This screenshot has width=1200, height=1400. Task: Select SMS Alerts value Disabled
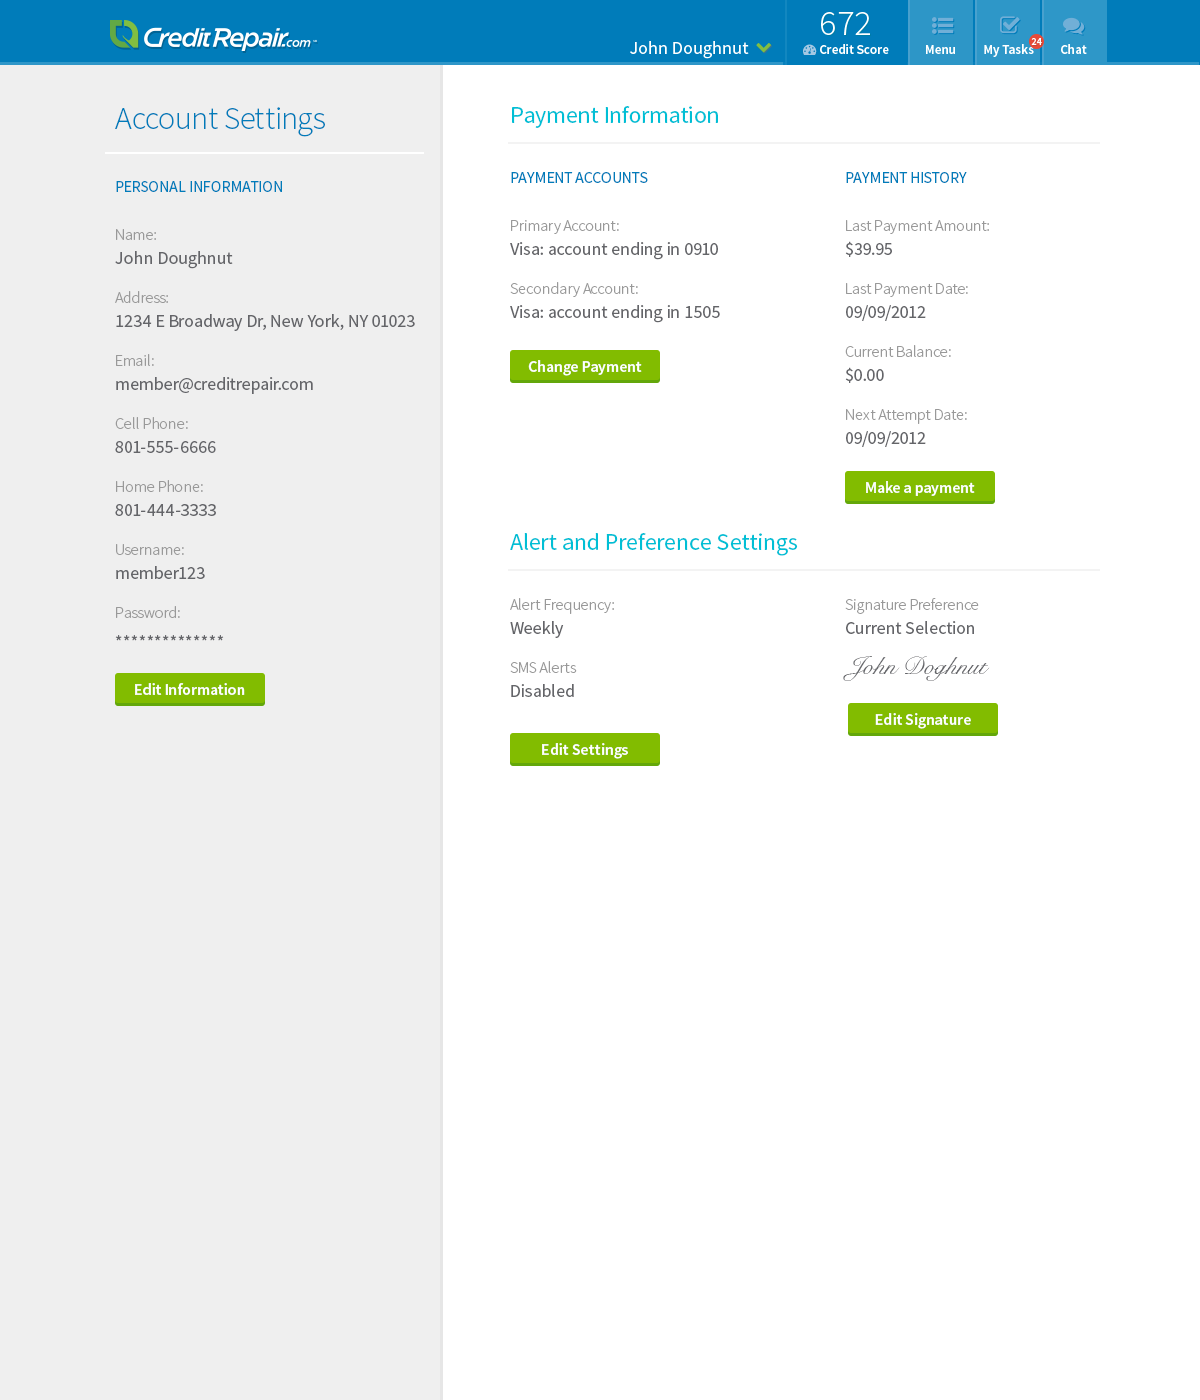542,691
